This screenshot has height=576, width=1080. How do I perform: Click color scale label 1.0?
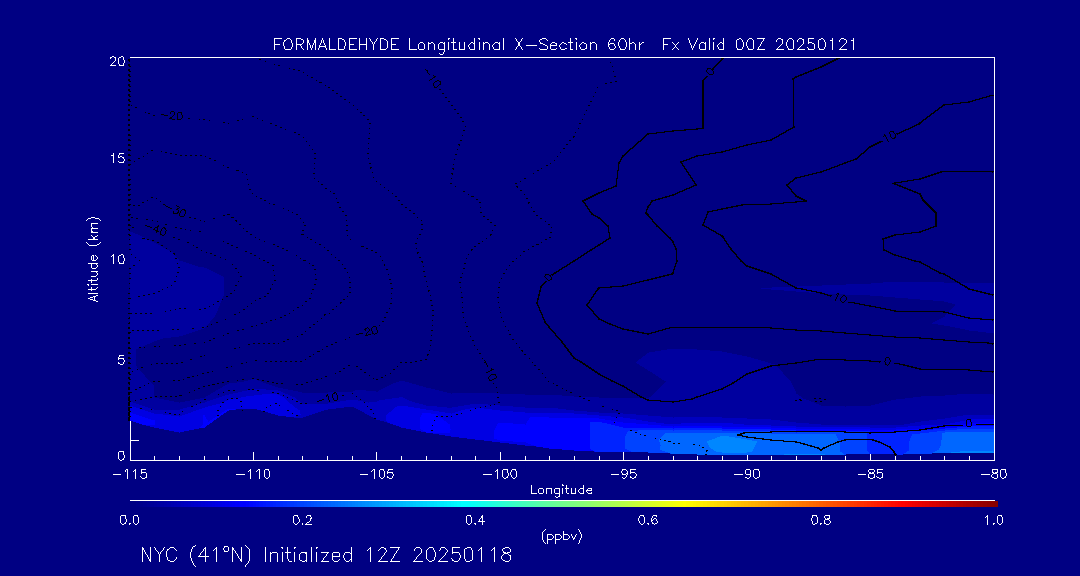tap(993, 520)
